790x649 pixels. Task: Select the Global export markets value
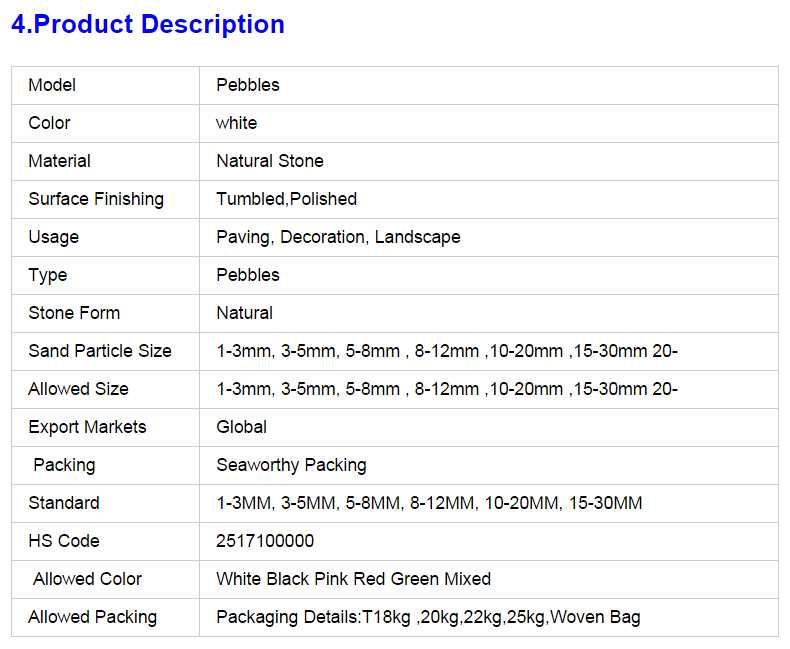coord(242,427)
